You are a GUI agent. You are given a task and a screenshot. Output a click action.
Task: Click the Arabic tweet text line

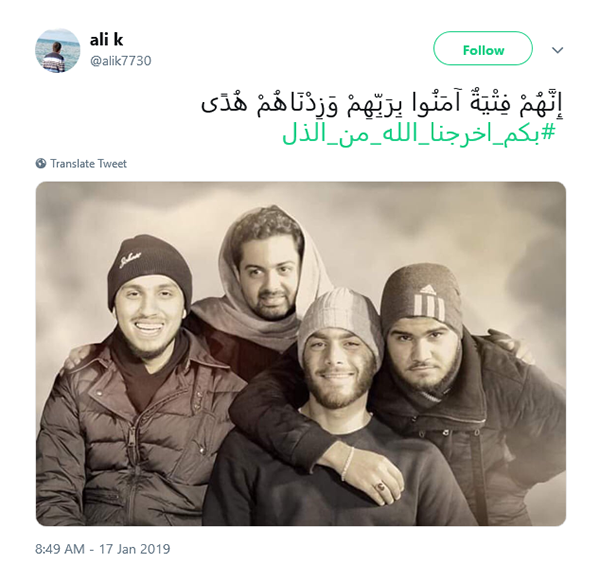coord(382,104)
